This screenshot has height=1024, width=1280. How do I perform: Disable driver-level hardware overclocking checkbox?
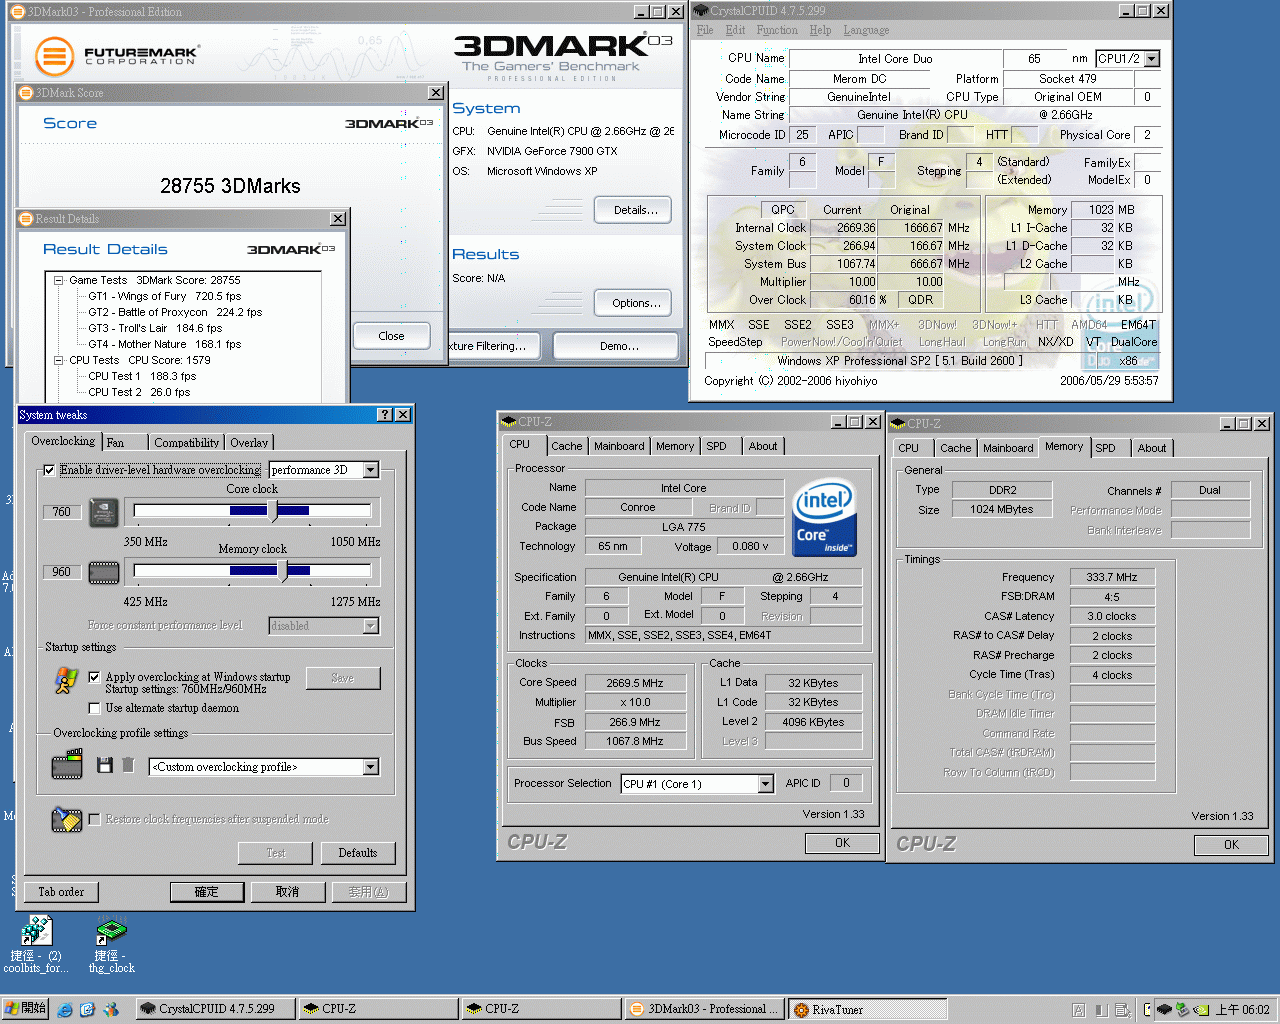[x=49, y=470]
